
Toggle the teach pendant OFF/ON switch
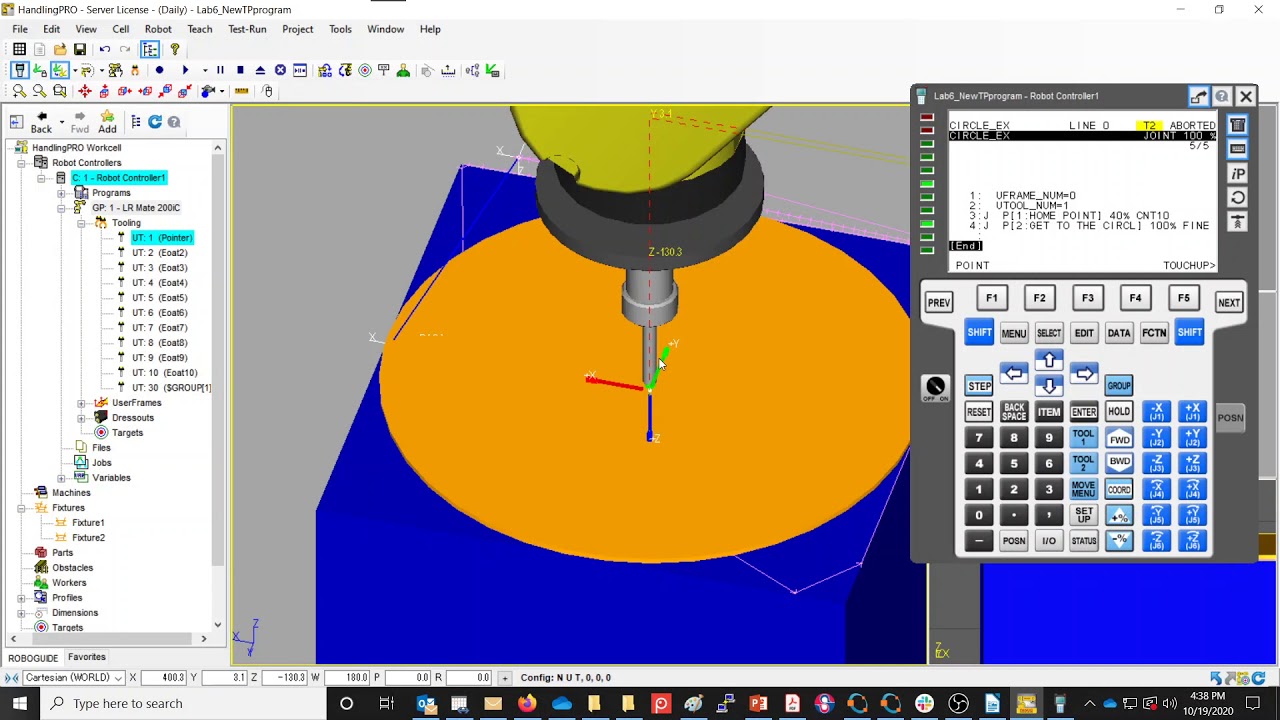(x=935, y=388)
